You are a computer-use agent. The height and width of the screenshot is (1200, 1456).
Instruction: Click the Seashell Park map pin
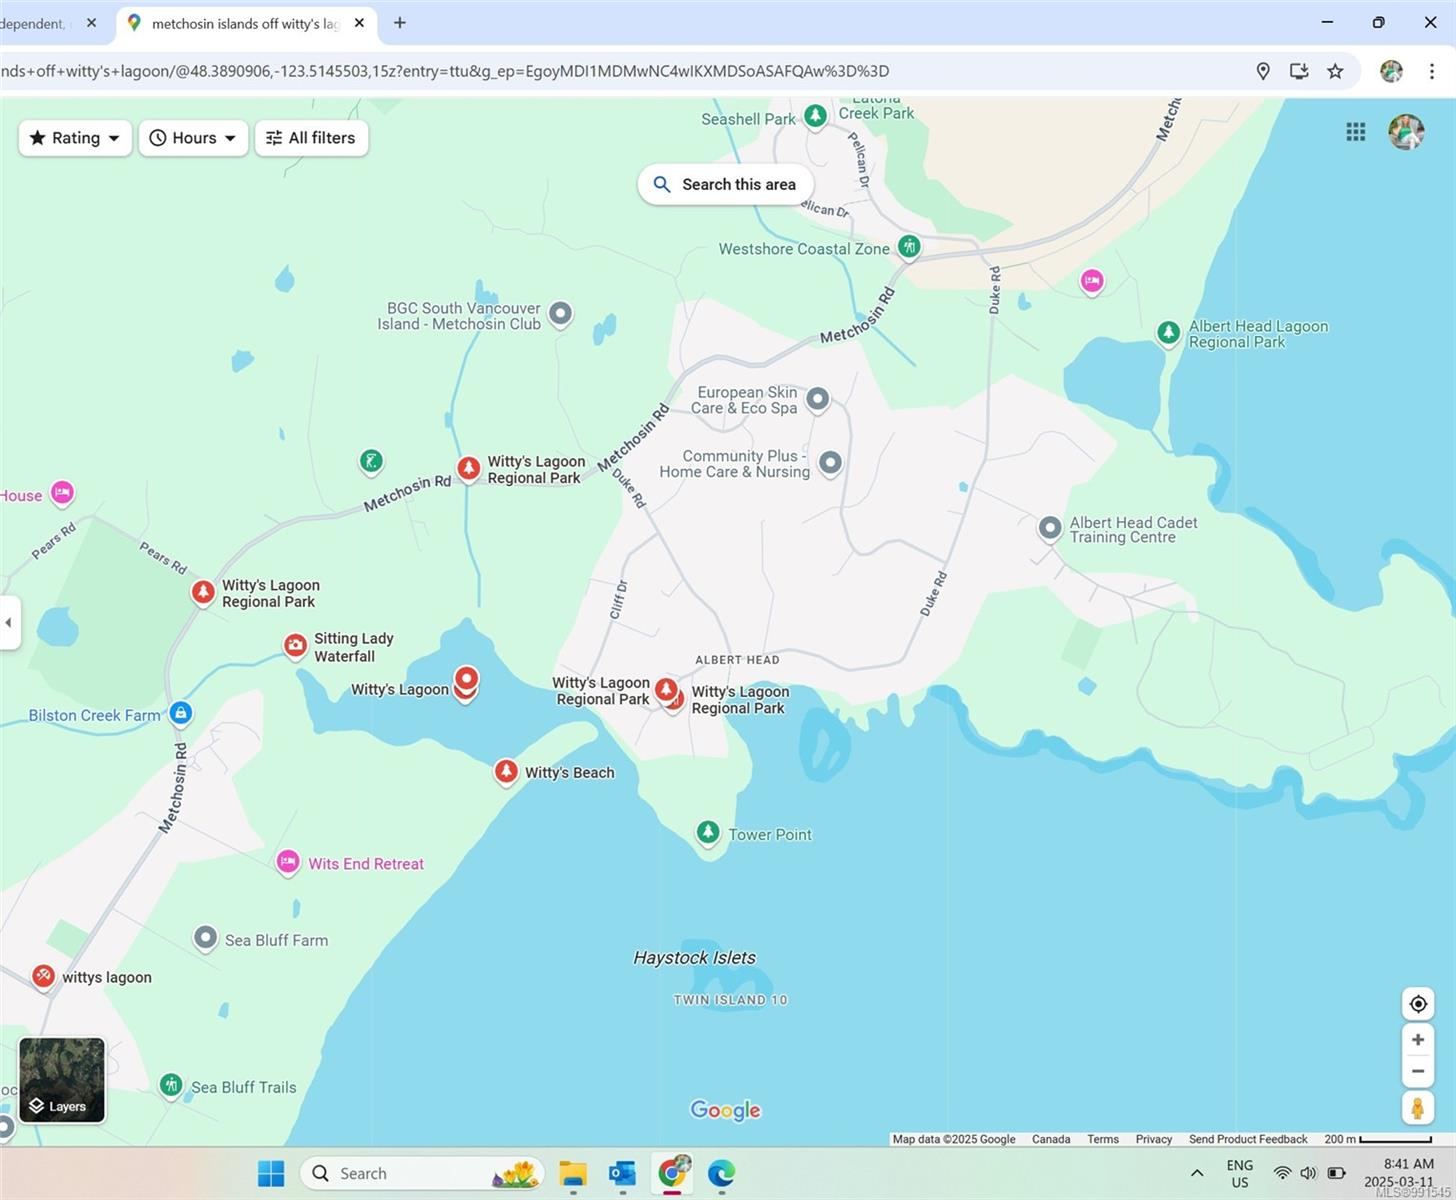click(815, 116)
